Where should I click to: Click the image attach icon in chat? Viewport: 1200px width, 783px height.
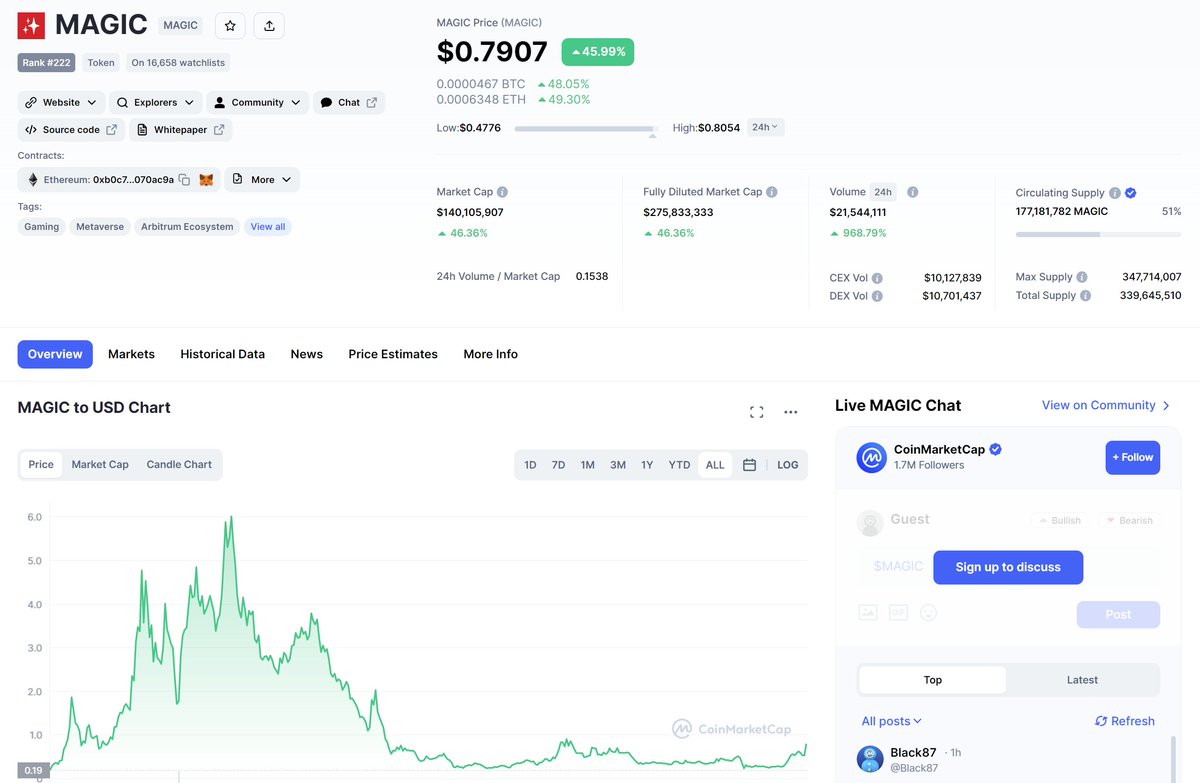pyautogui.click(x=868, y=612)
